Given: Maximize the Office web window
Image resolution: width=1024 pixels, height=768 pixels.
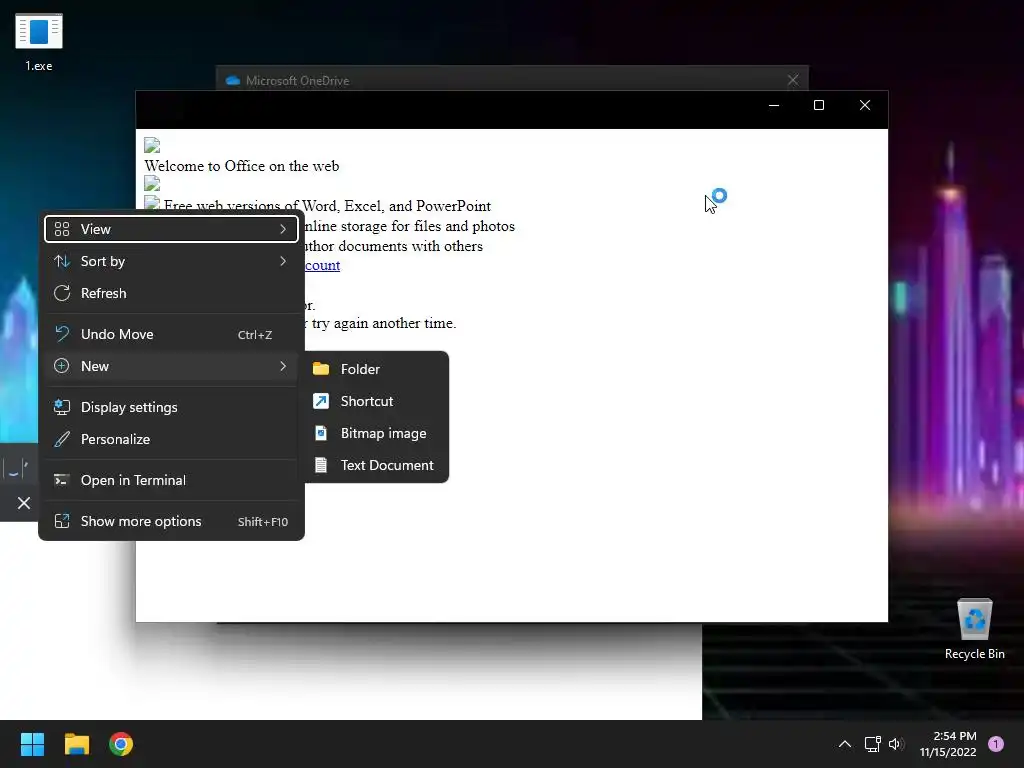Looking at the screenshot, I should click(819, 105).
